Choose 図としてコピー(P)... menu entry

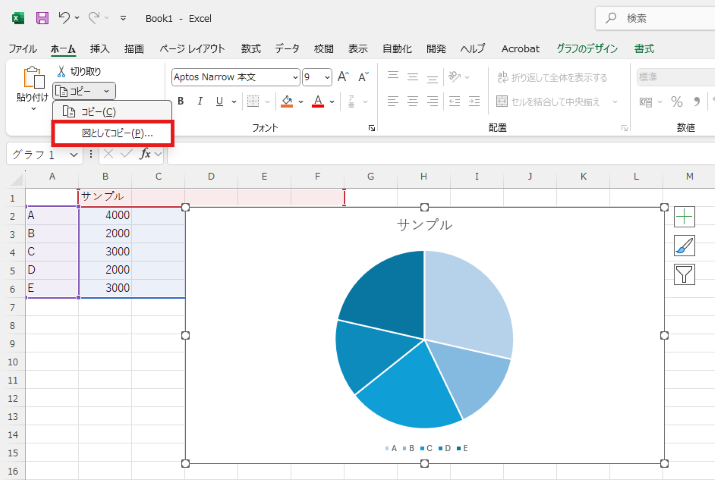113,133
